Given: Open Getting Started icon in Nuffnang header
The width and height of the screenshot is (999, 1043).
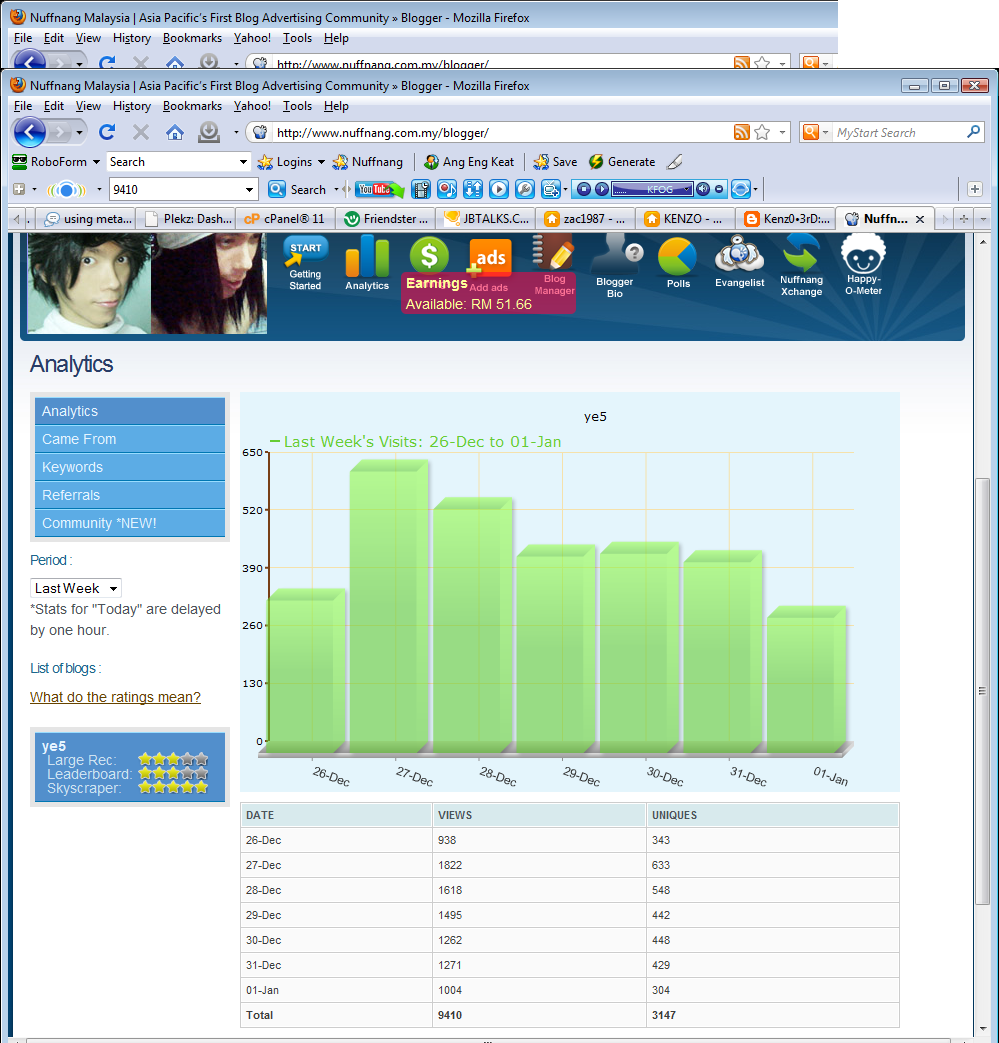Looking at the screenshot, I should click(x=305, y=263).
